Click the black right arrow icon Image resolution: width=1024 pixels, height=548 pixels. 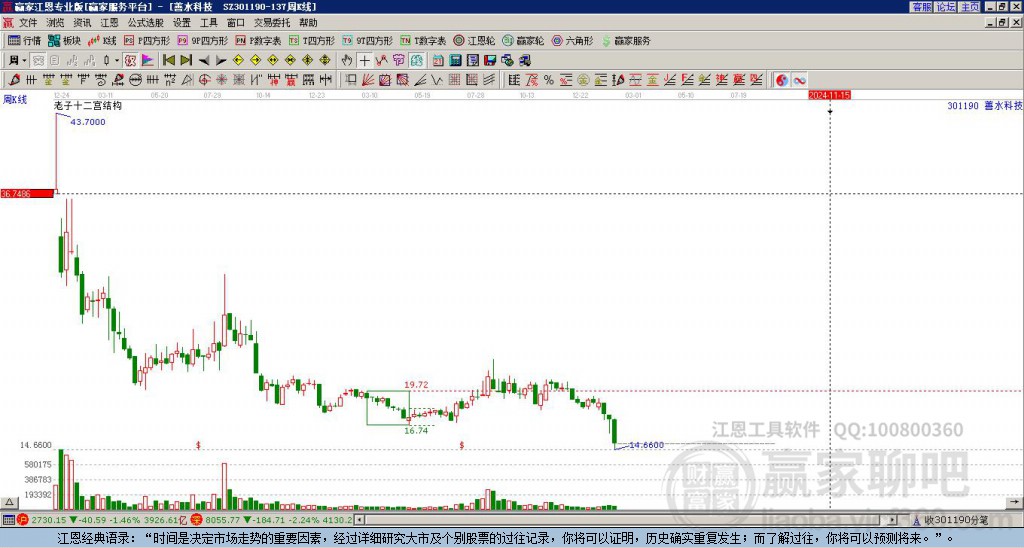221,61
